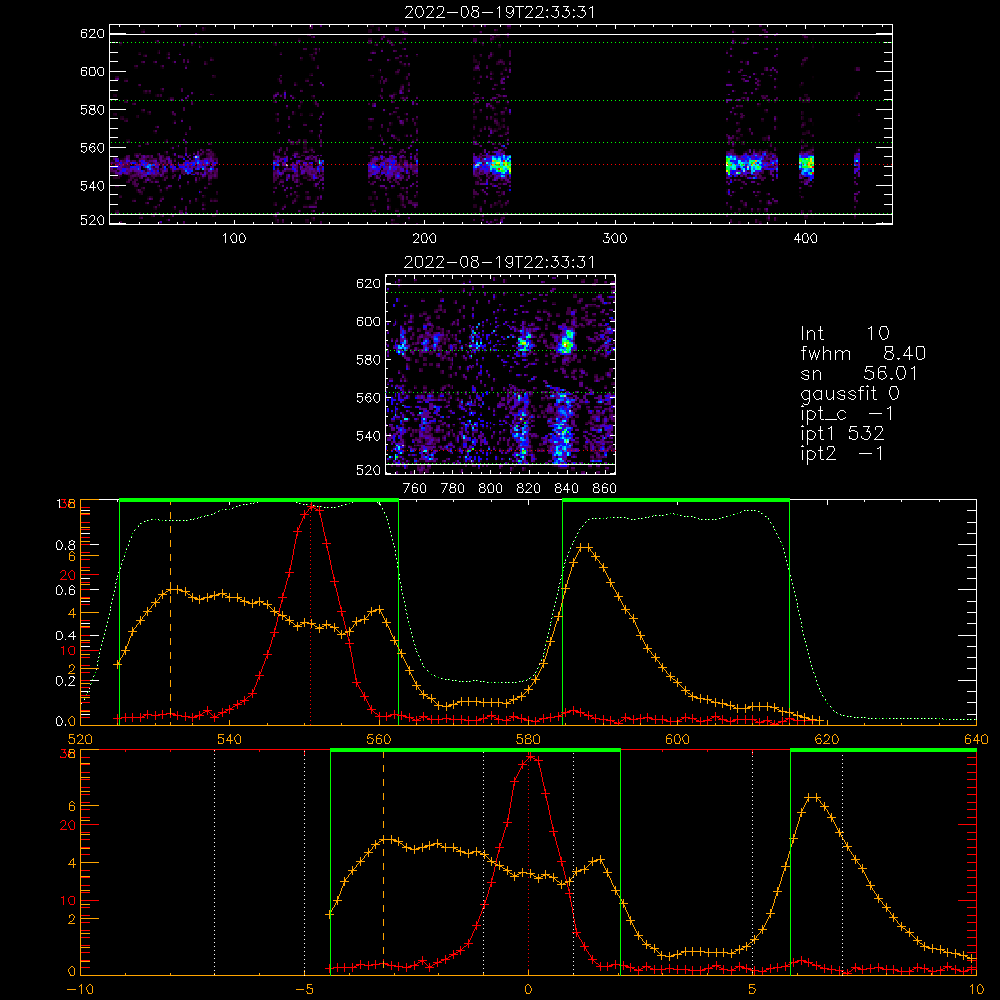This screenshot has width=1000, height=1000.
Task: Click x-axis label -5 on bottom profile plot
Action: pos(304,989)
